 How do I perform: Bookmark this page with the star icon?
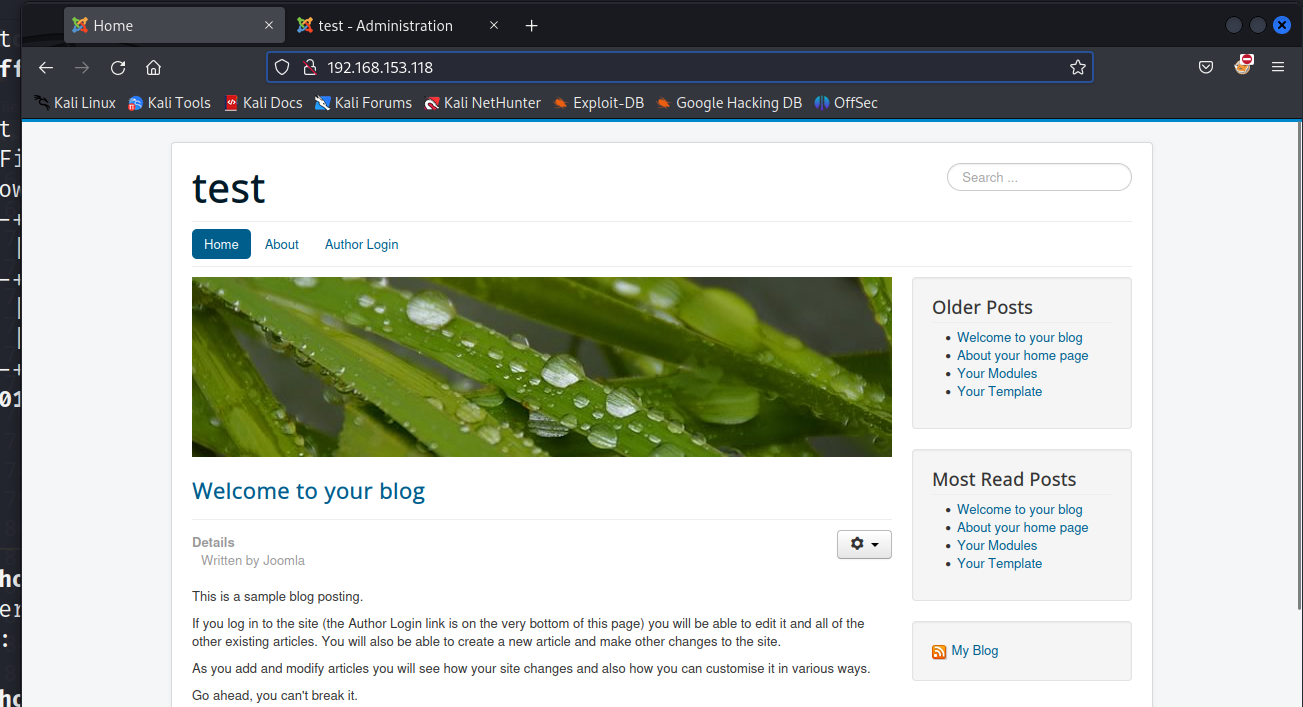tap(1077, 68)
